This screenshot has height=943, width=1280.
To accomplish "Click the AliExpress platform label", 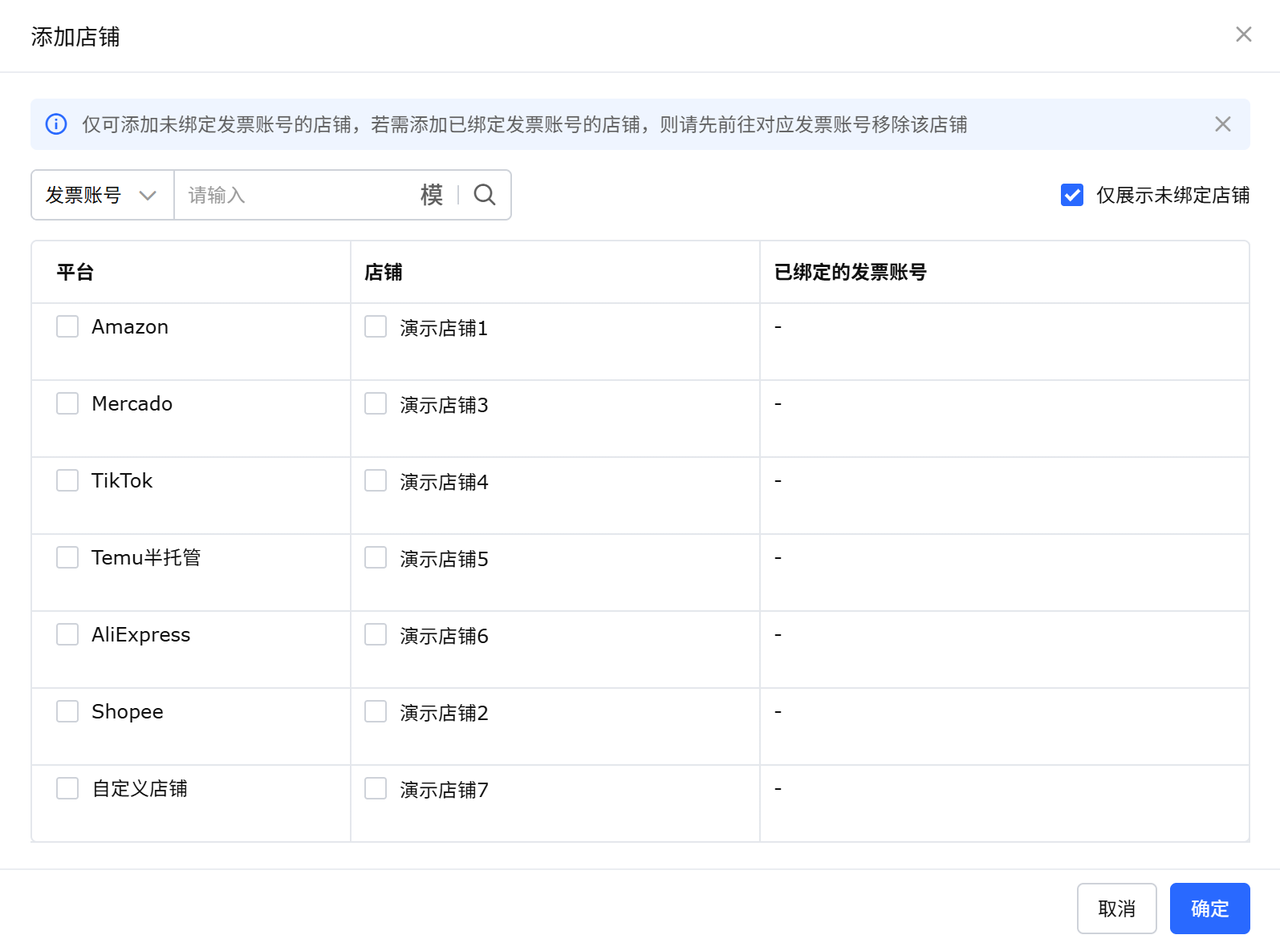I will pos(141,635).
